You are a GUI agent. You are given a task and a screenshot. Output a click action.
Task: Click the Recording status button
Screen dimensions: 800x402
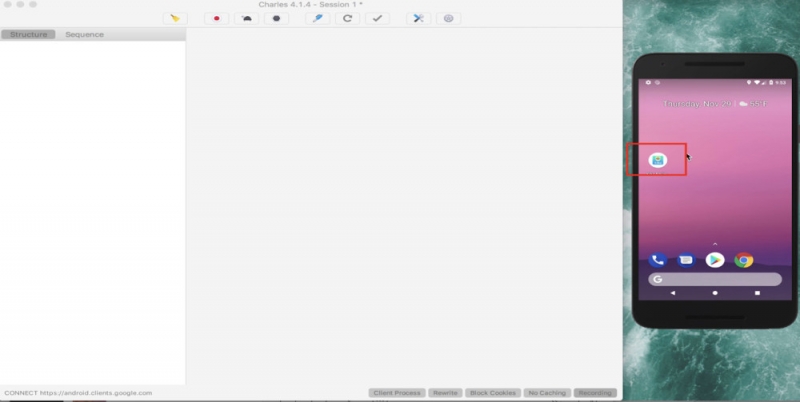[595, 393]
